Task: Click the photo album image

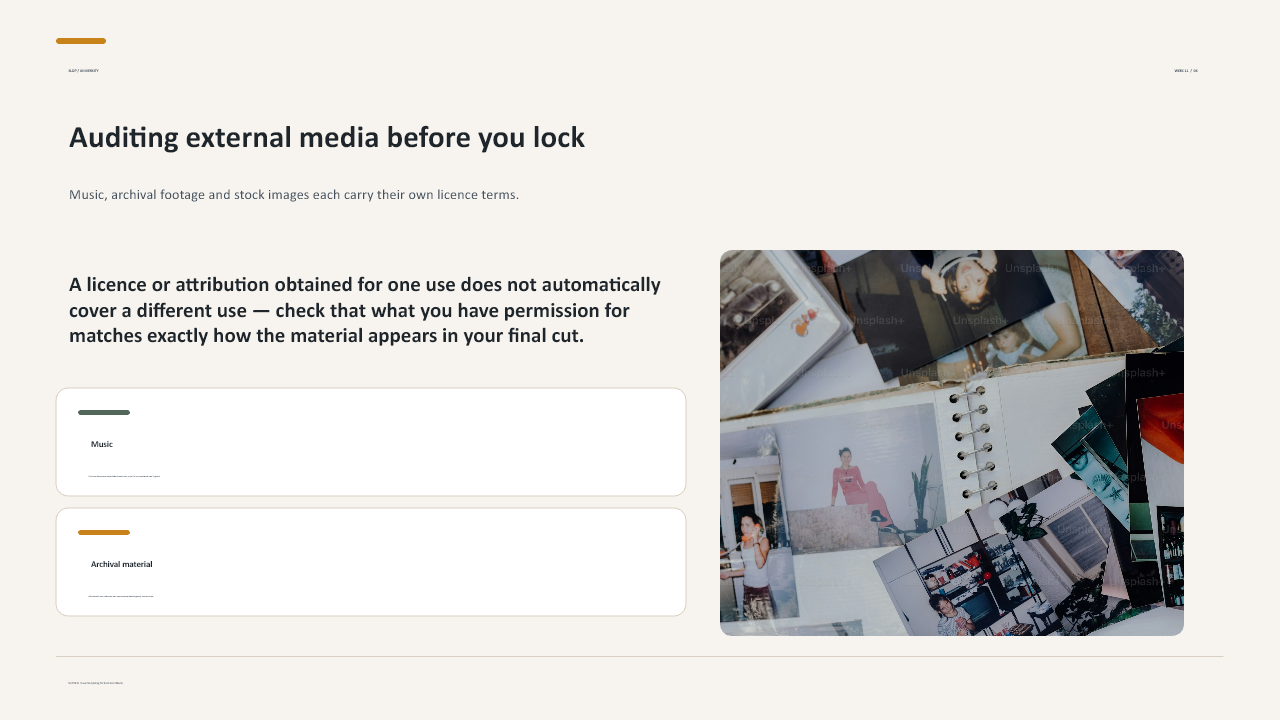Action: pos(952,443)
